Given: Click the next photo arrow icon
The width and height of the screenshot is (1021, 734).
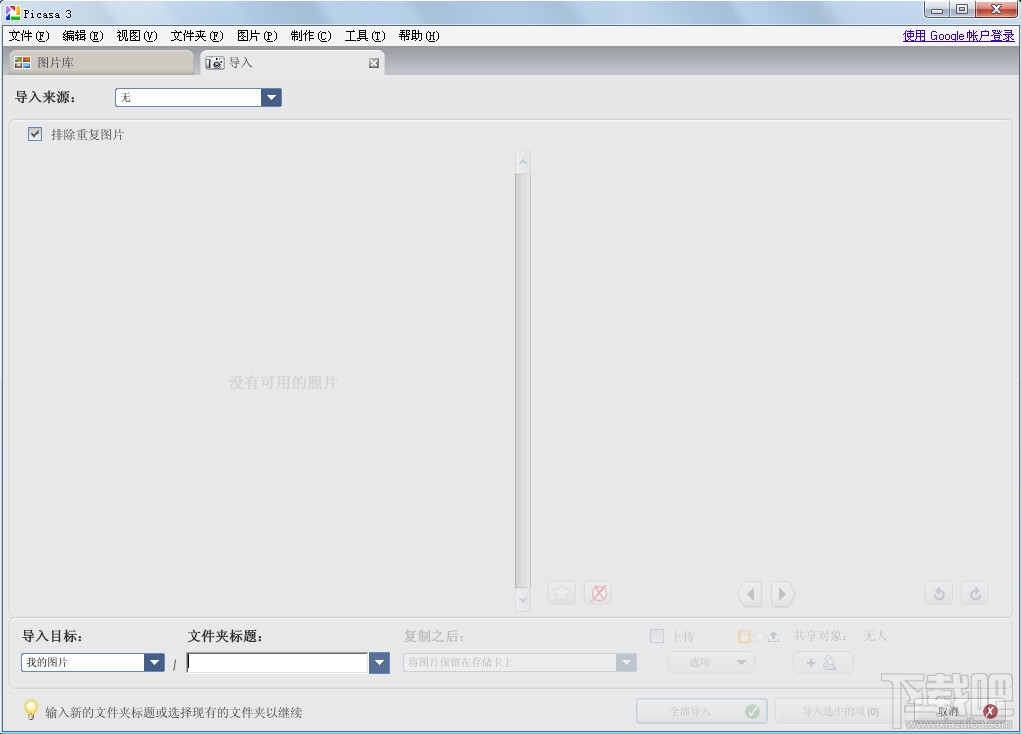Looking at the screenshot, I should [783, 593].
